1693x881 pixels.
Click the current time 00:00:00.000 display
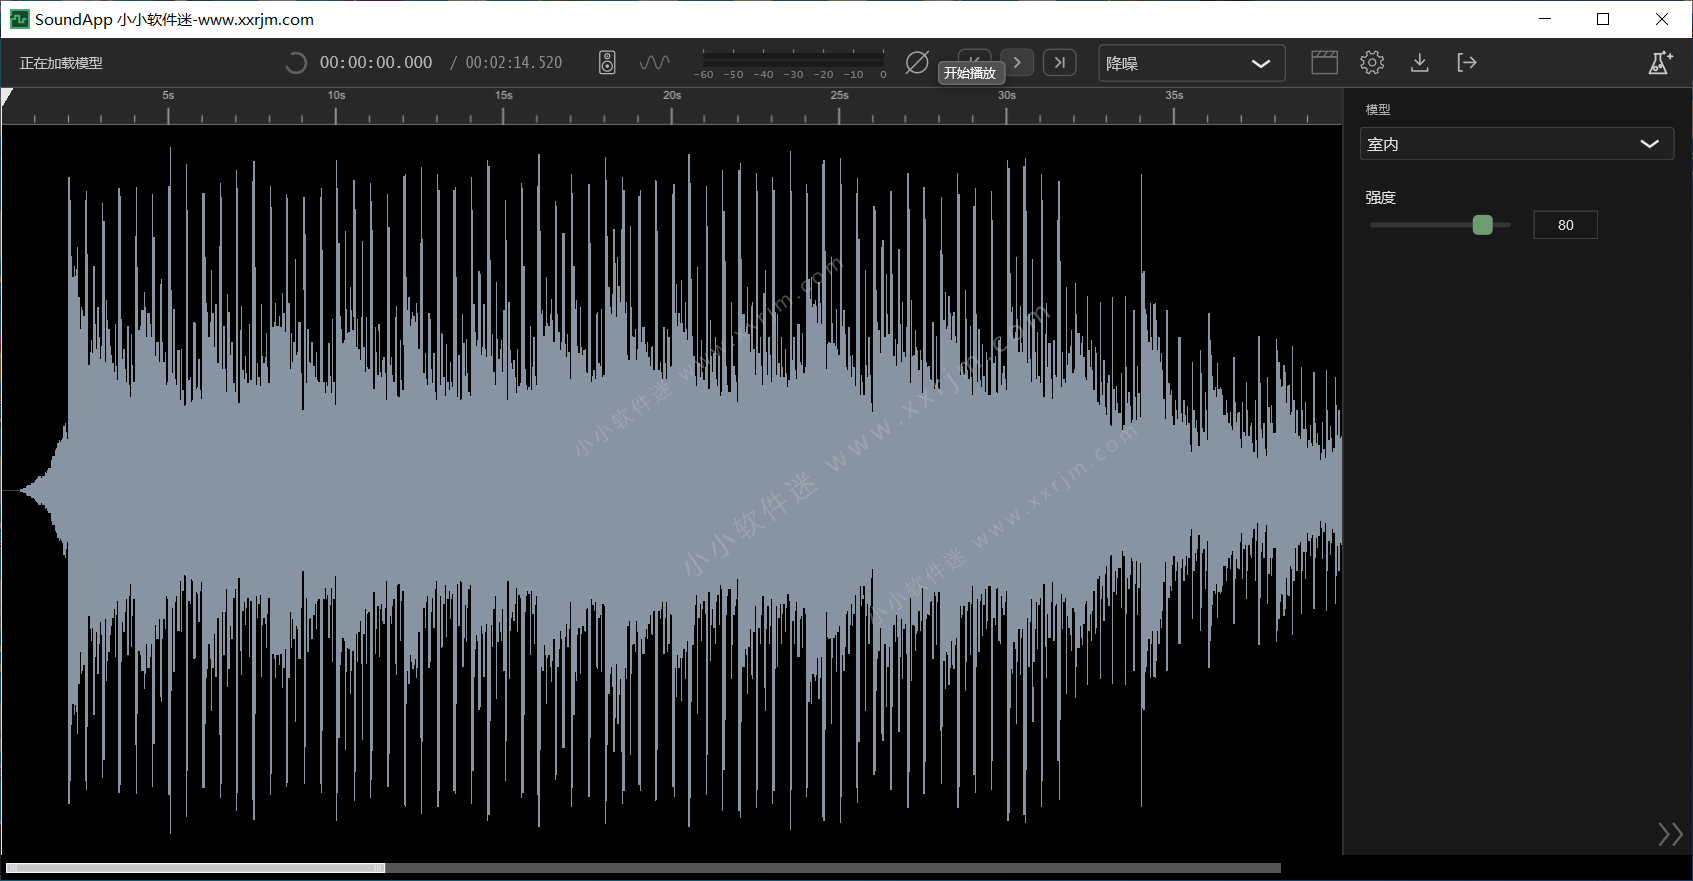coord(376,62)
